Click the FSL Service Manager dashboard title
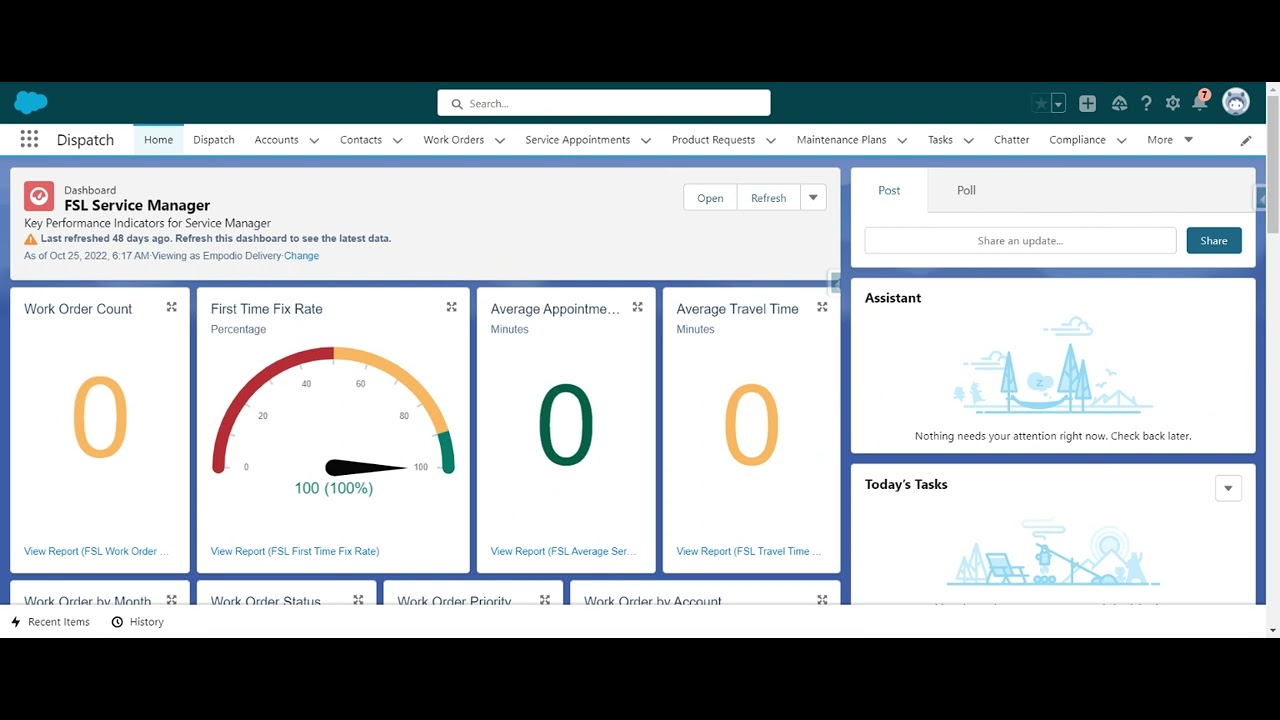1280x720 pixels. (137, 206)
